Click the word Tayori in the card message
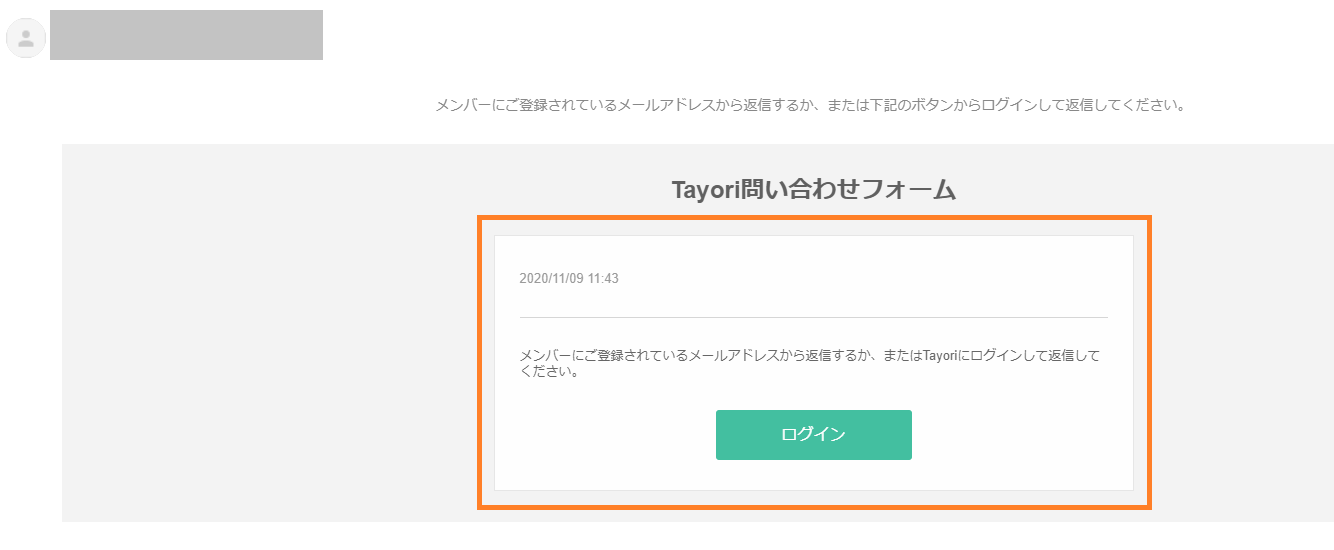 (x=940, y=356)
